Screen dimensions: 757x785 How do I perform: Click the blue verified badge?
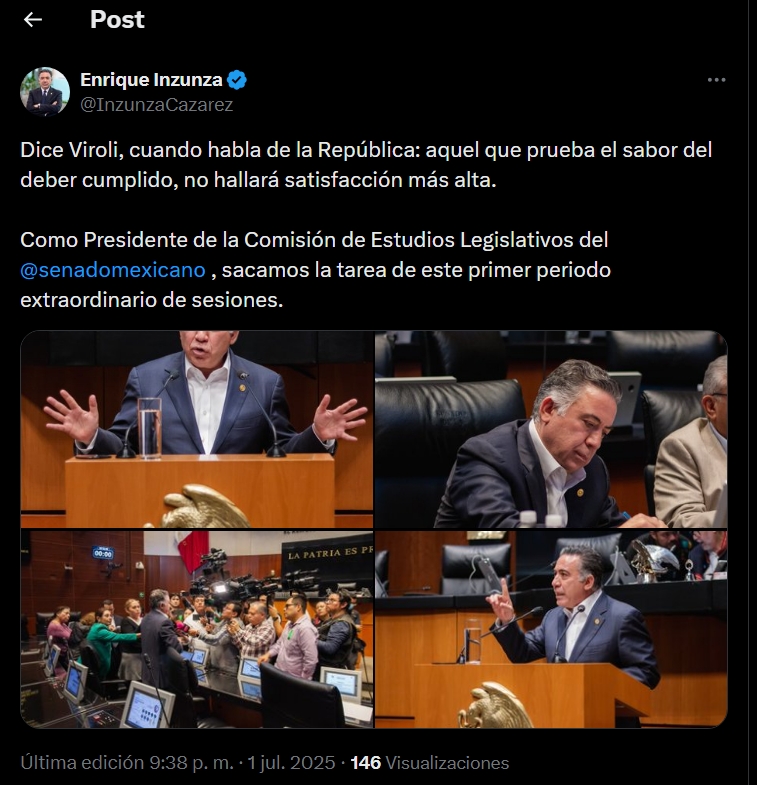[x=237, y=80]
